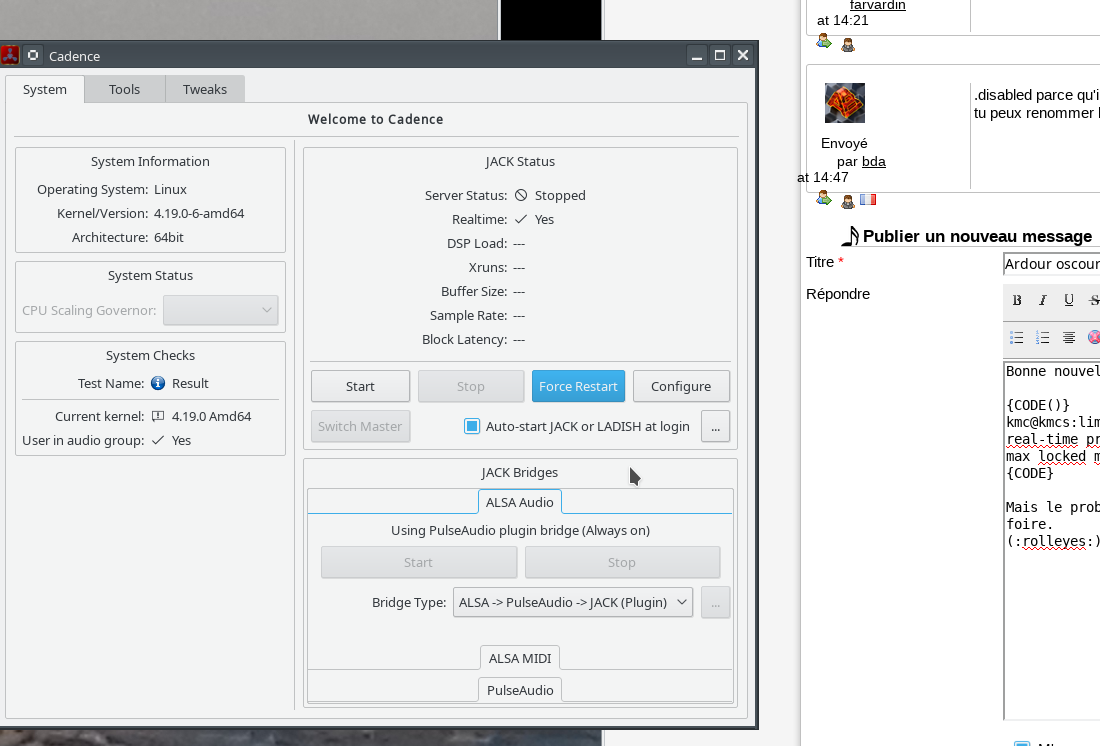
Task: Click the user-with-arrow icon under farvardin's post
Action: (x=824, y=42)
